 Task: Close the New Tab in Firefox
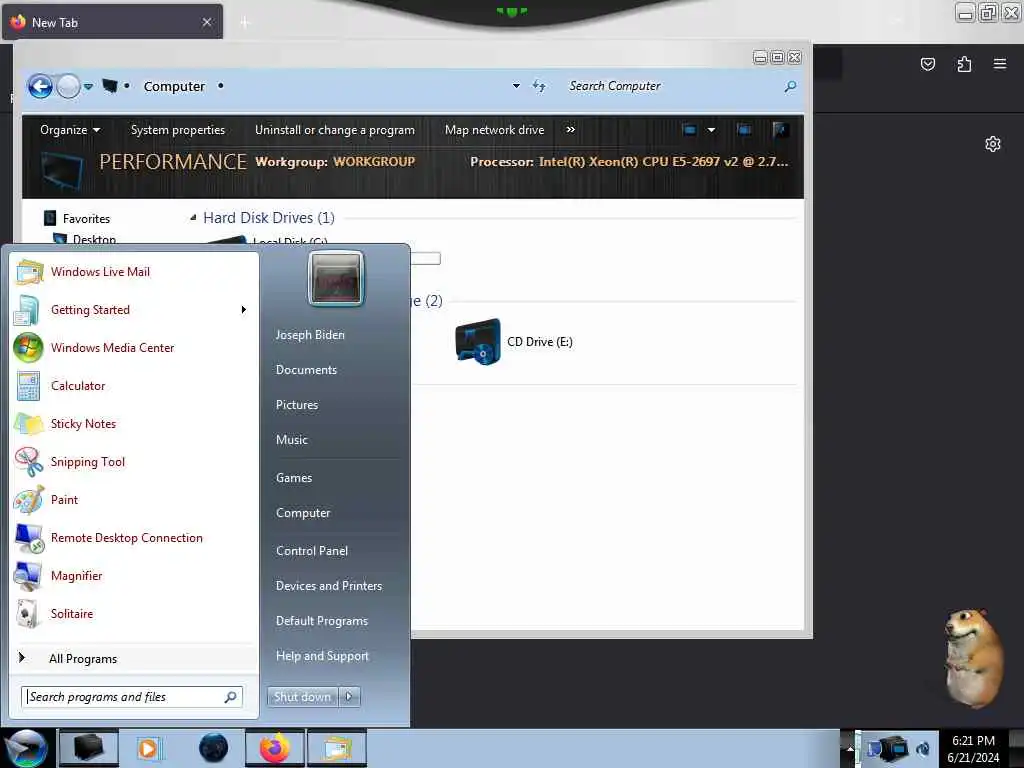[x=207, y=22]
